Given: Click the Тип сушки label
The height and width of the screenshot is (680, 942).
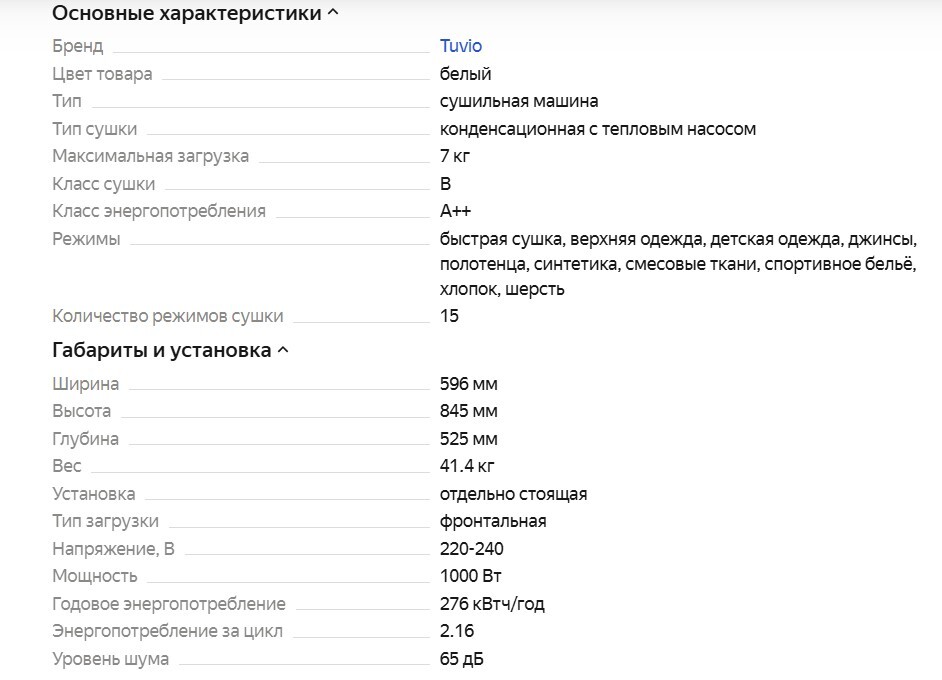Looking at the screenshot, I should 95,129.
